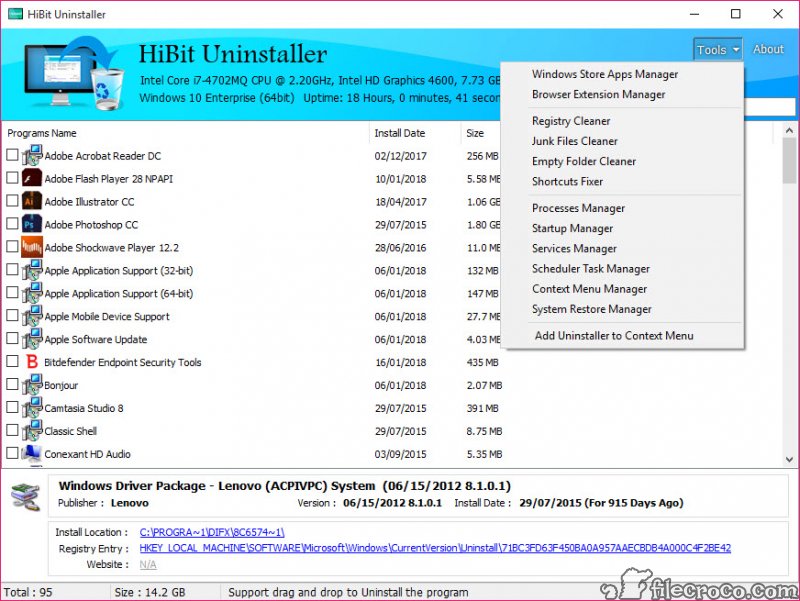Open the About page

coord(768,49)
